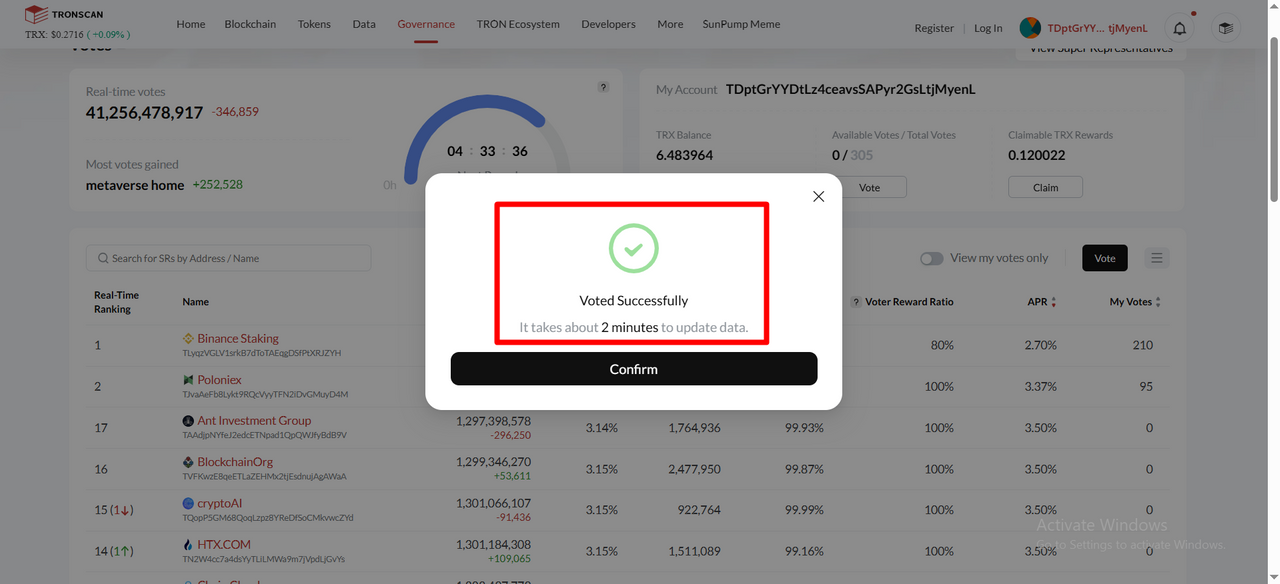Confirm the Voted Successfully dialog

(x=634, y=369)
